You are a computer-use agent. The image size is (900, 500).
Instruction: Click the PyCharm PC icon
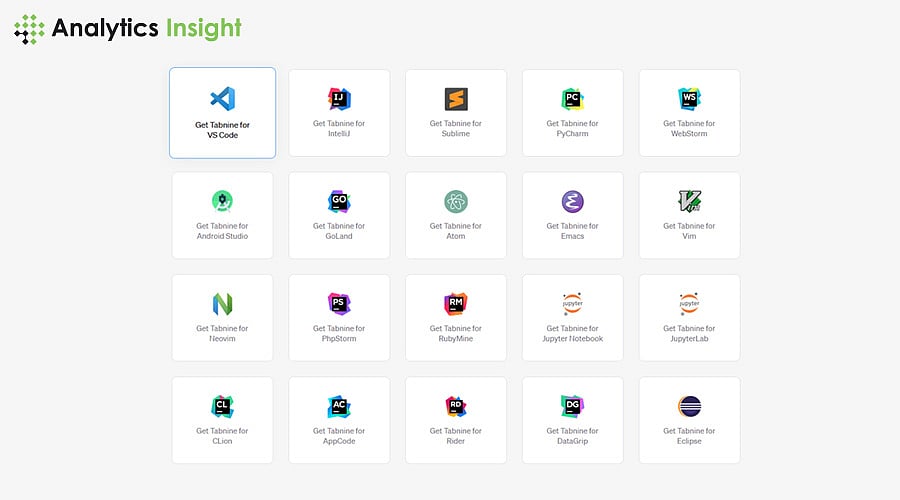click(572, 98)
